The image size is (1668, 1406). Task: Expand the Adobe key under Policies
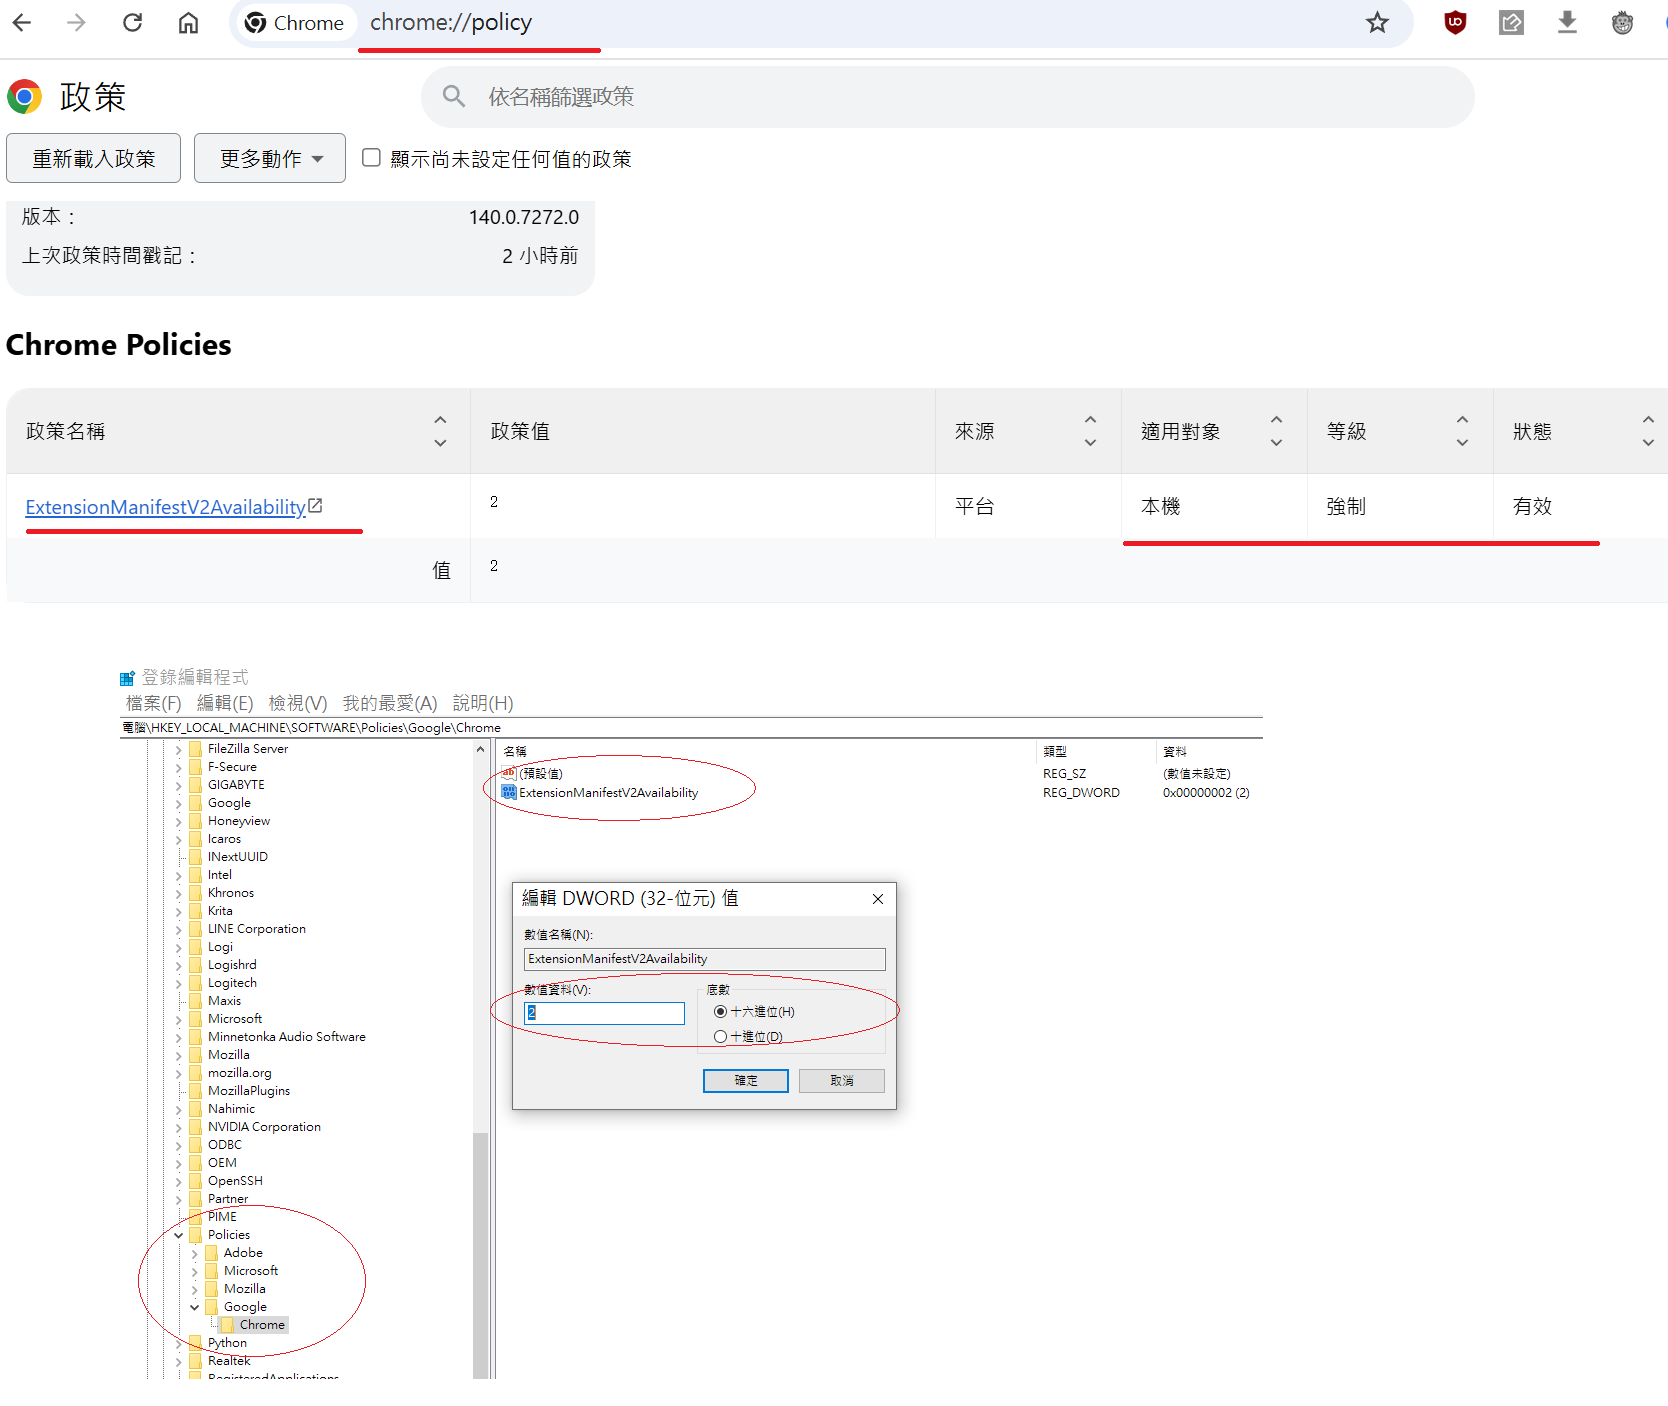(195, 1253)
